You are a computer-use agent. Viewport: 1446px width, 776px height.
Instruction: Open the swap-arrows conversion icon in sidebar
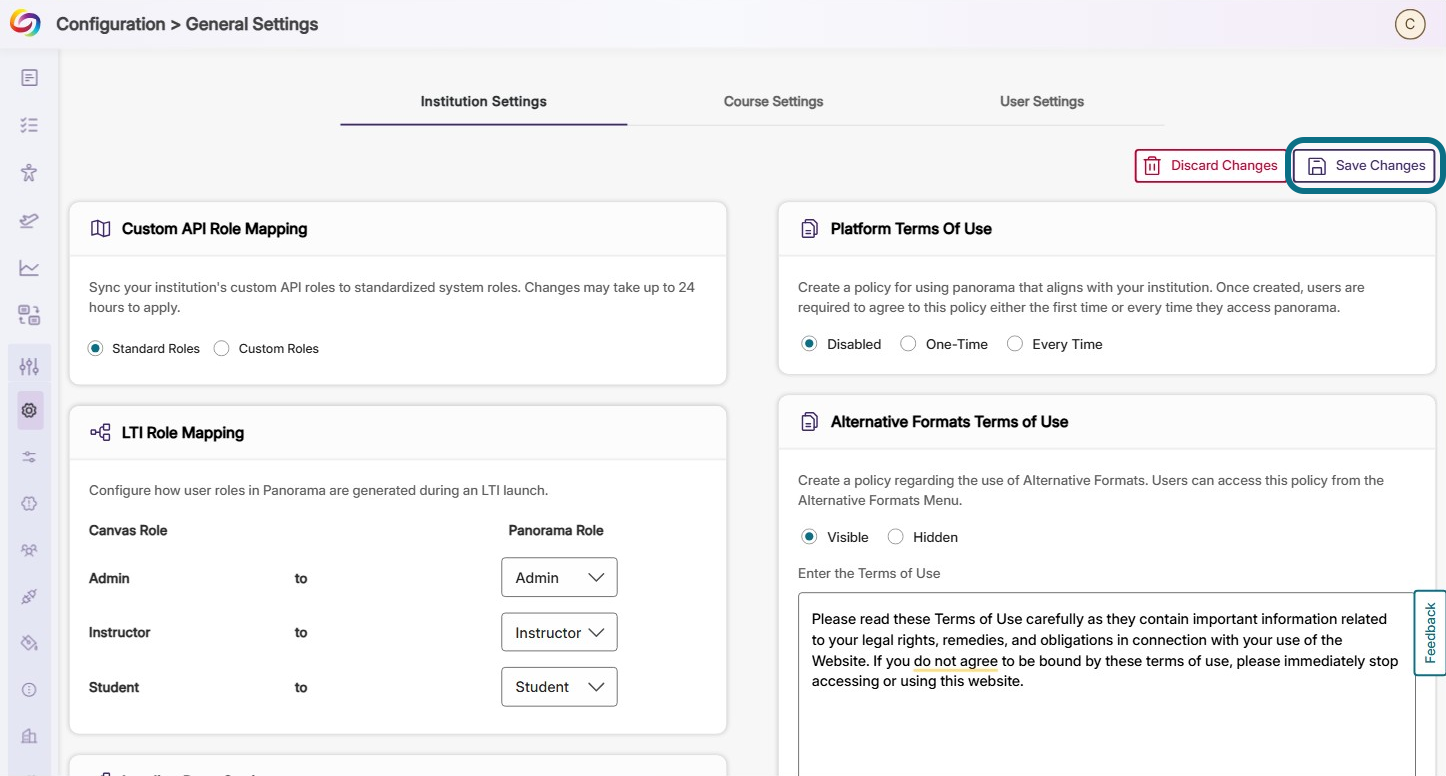click(29, 315)
